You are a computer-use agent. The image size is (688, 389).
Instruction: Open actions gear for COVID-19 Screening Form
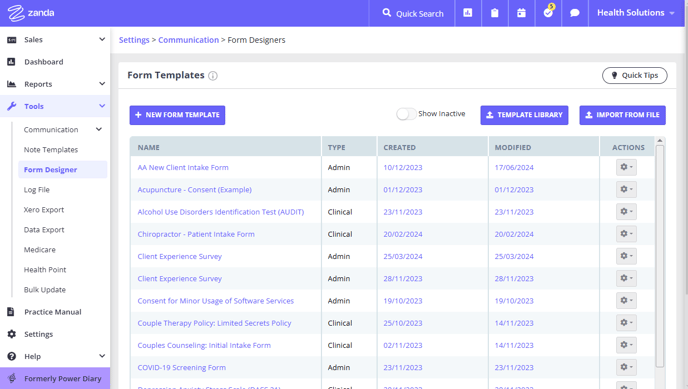pos(626,367)
